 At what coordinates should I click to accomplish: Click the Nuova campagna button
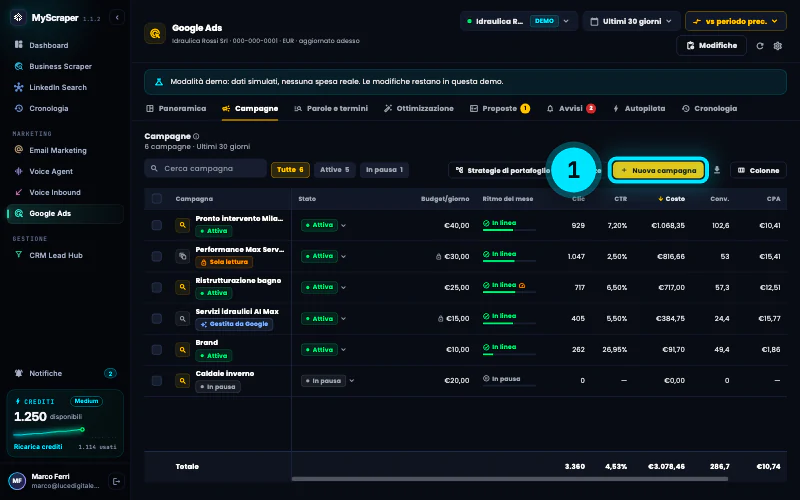(658, 170)
